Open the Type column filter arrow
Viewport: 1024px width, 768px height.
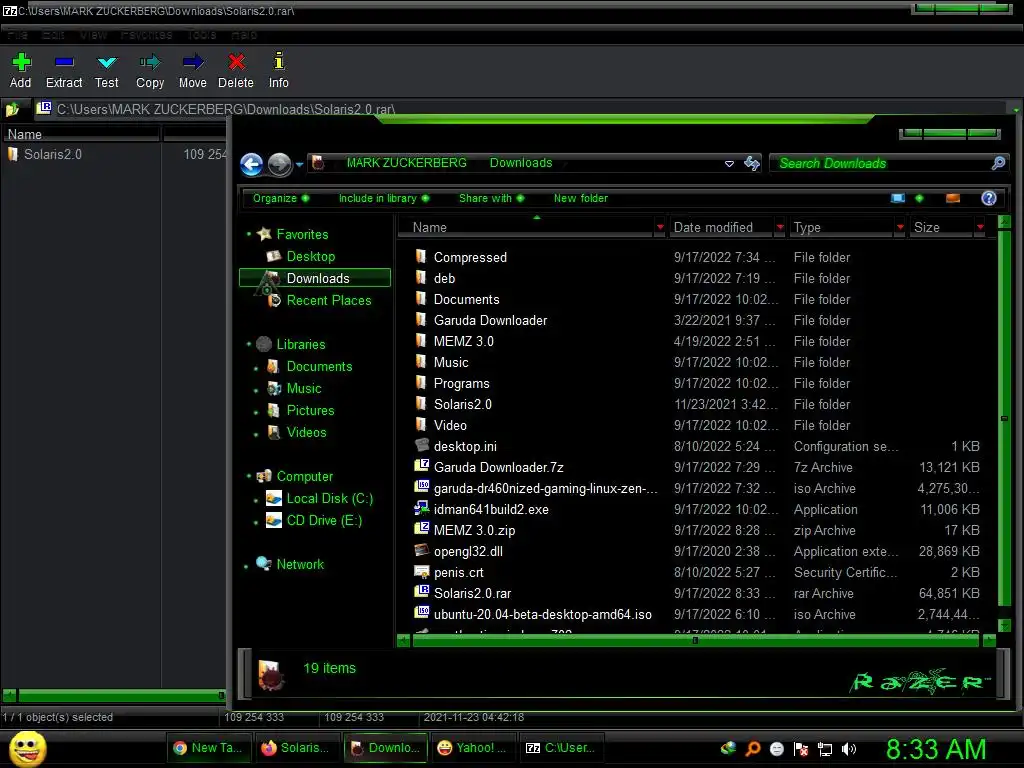pyautogui.click(x=901, y=227)
